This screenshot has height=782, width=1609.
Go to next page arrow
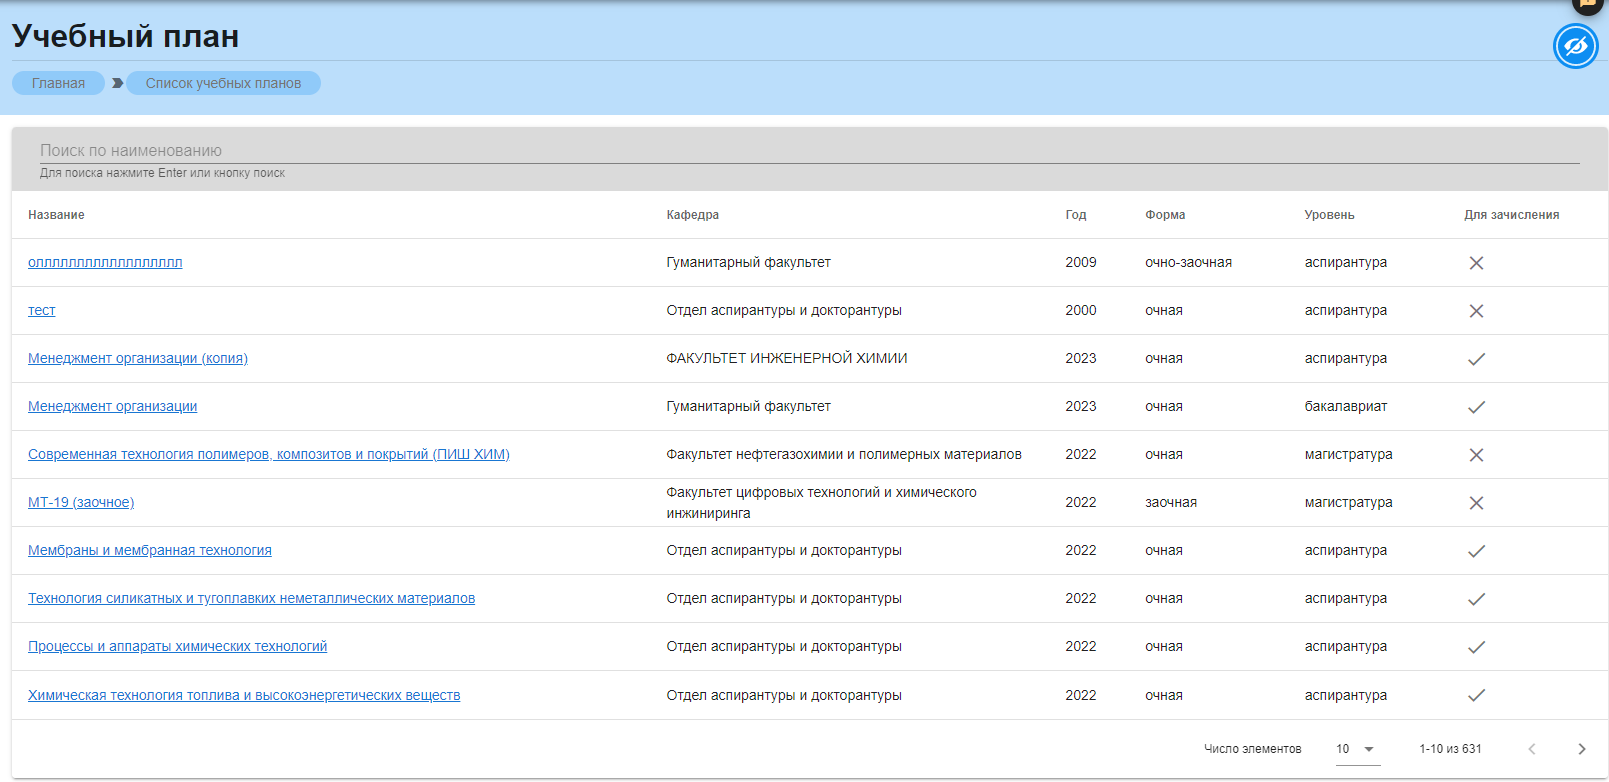point(1581,749)
